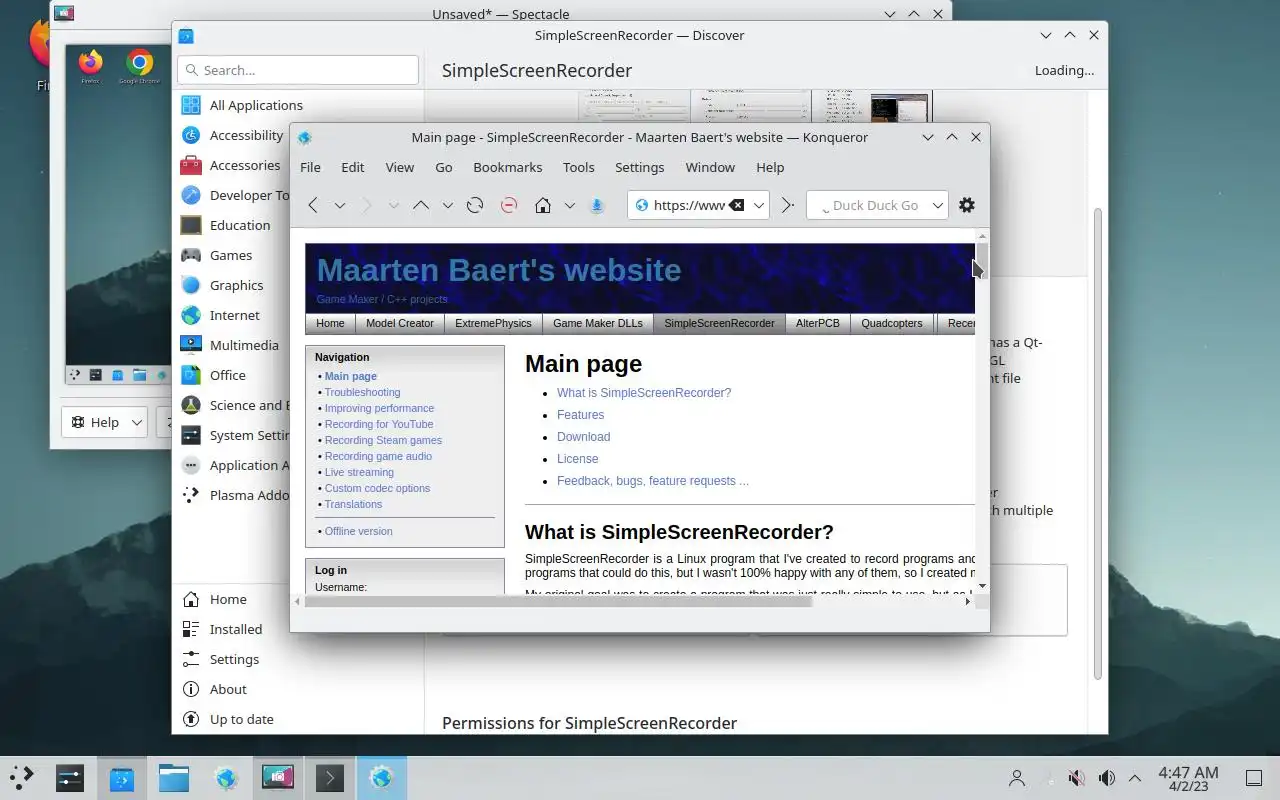This screenshot has width=1280, height=800.
Task: Click the Home tab on Maarten's website
Action: pos(330,323)
